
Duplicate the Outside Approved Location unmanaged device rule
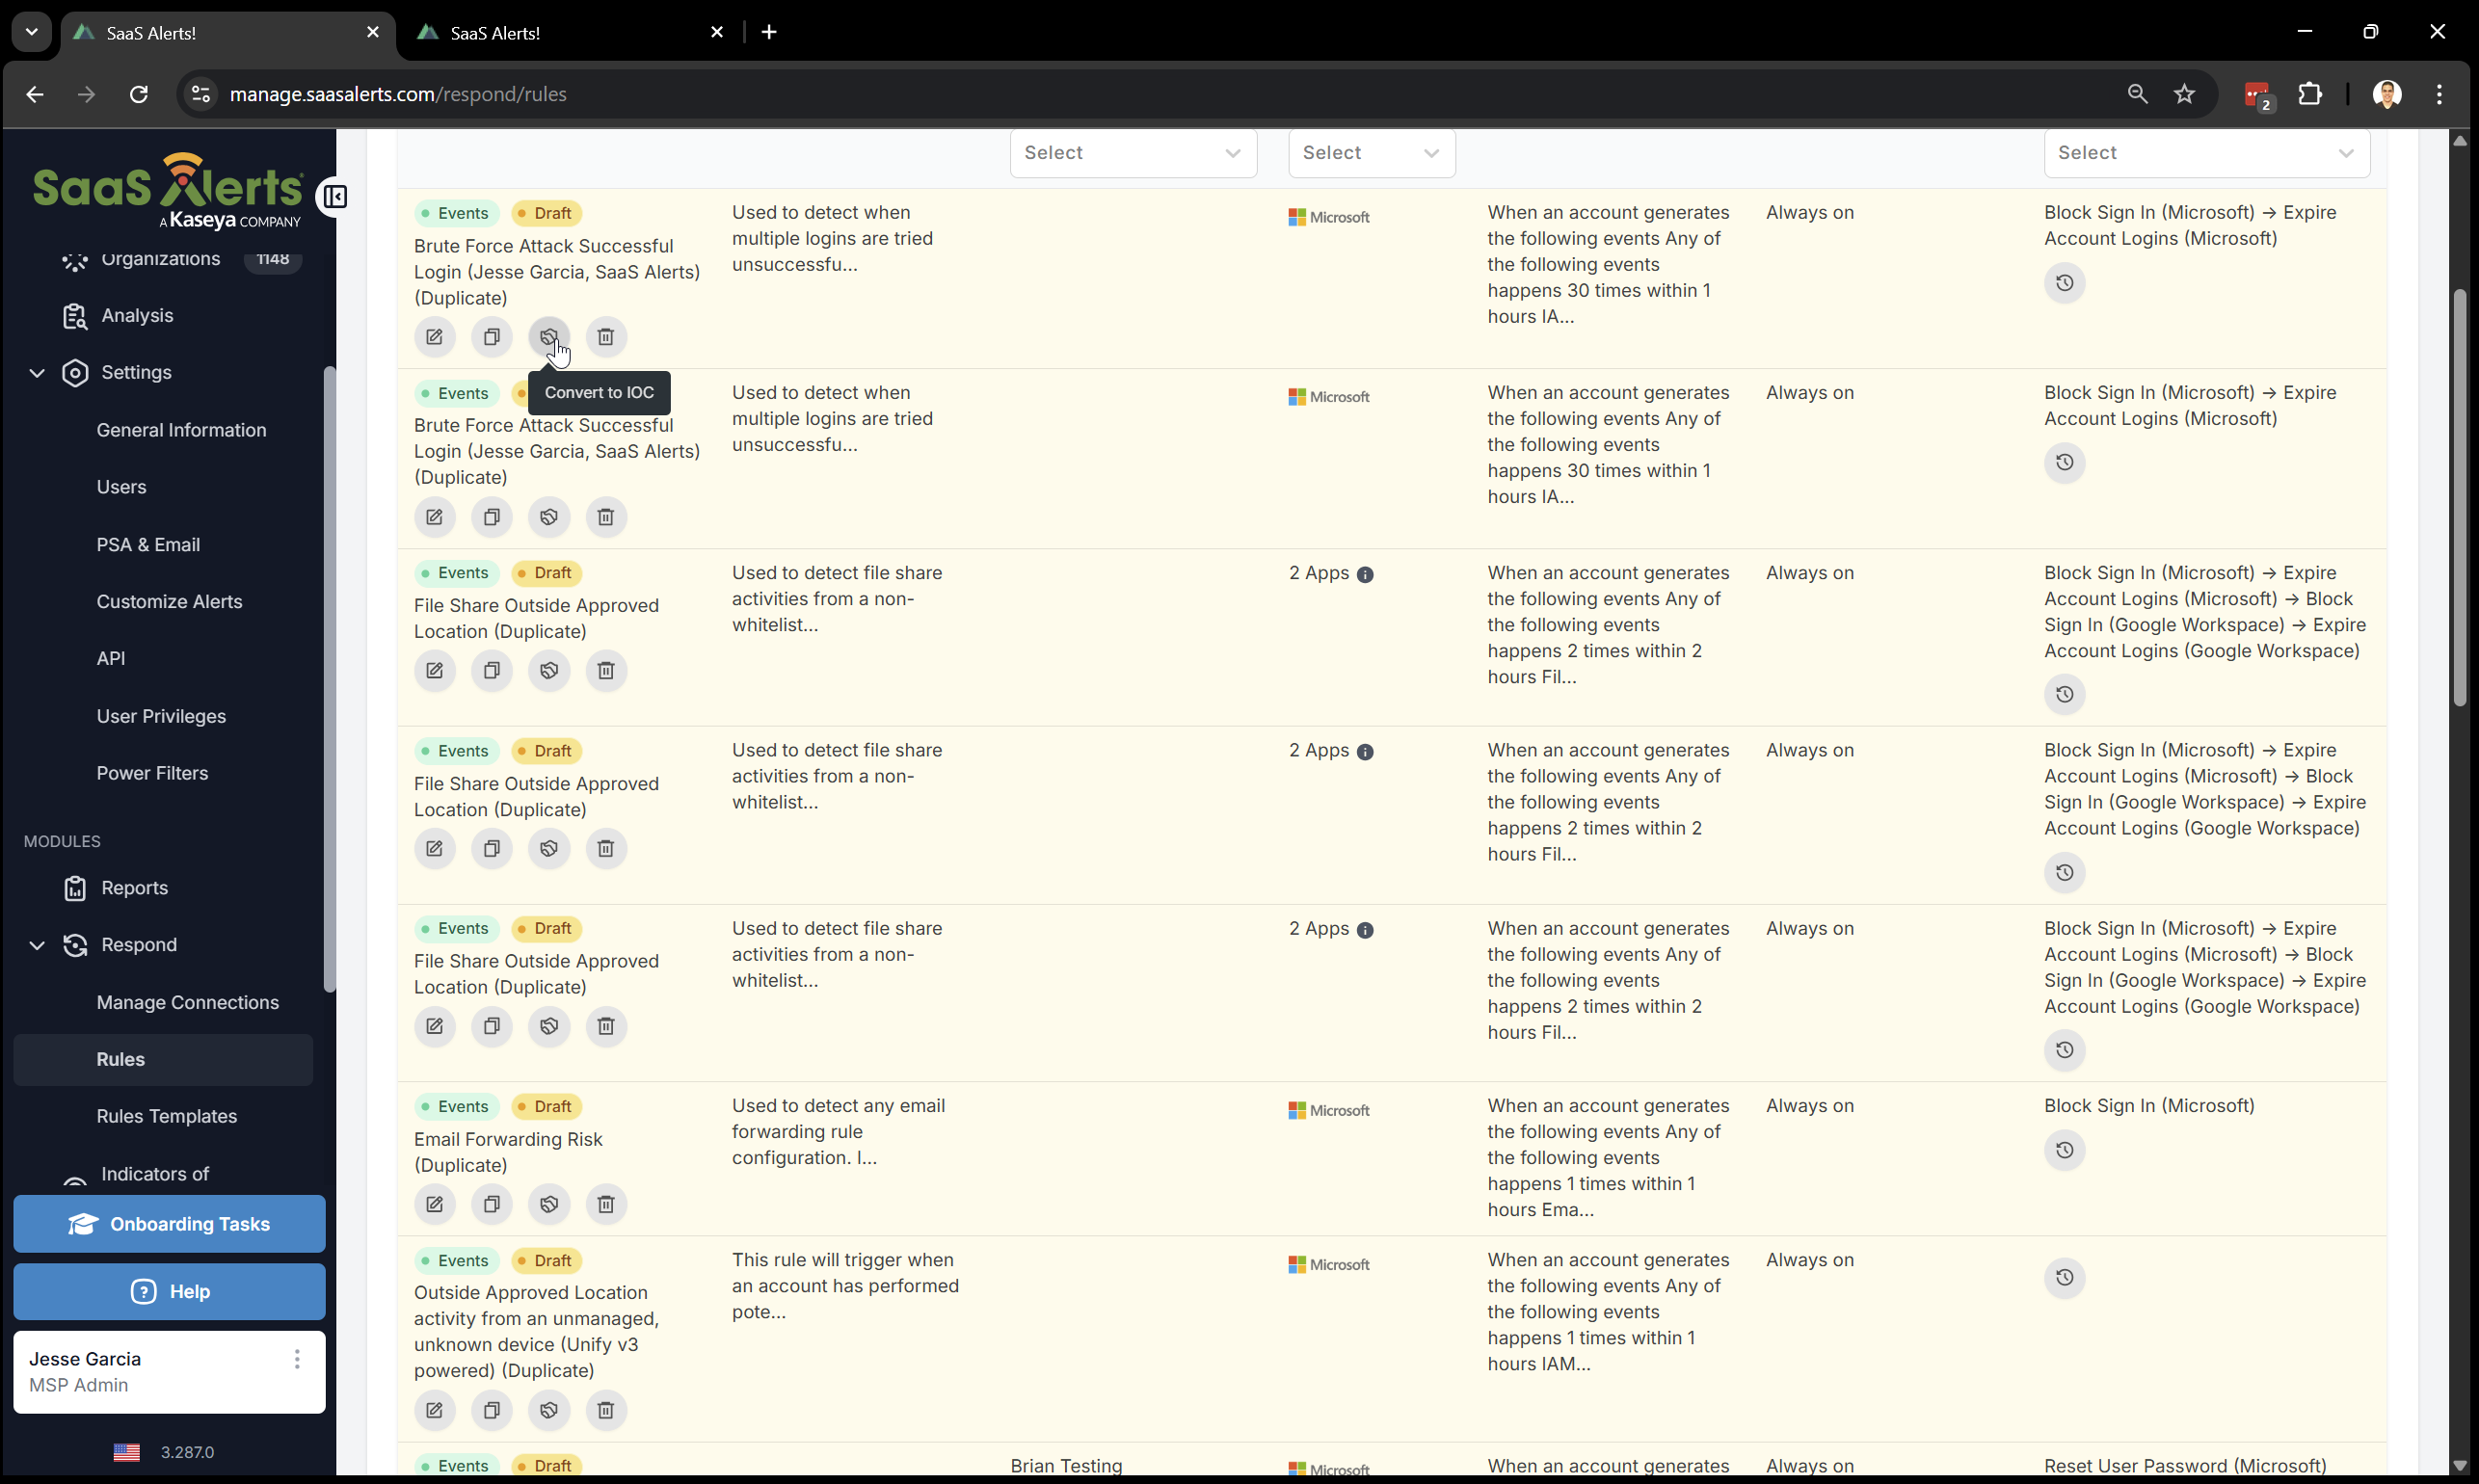(x=491, y=1410)
